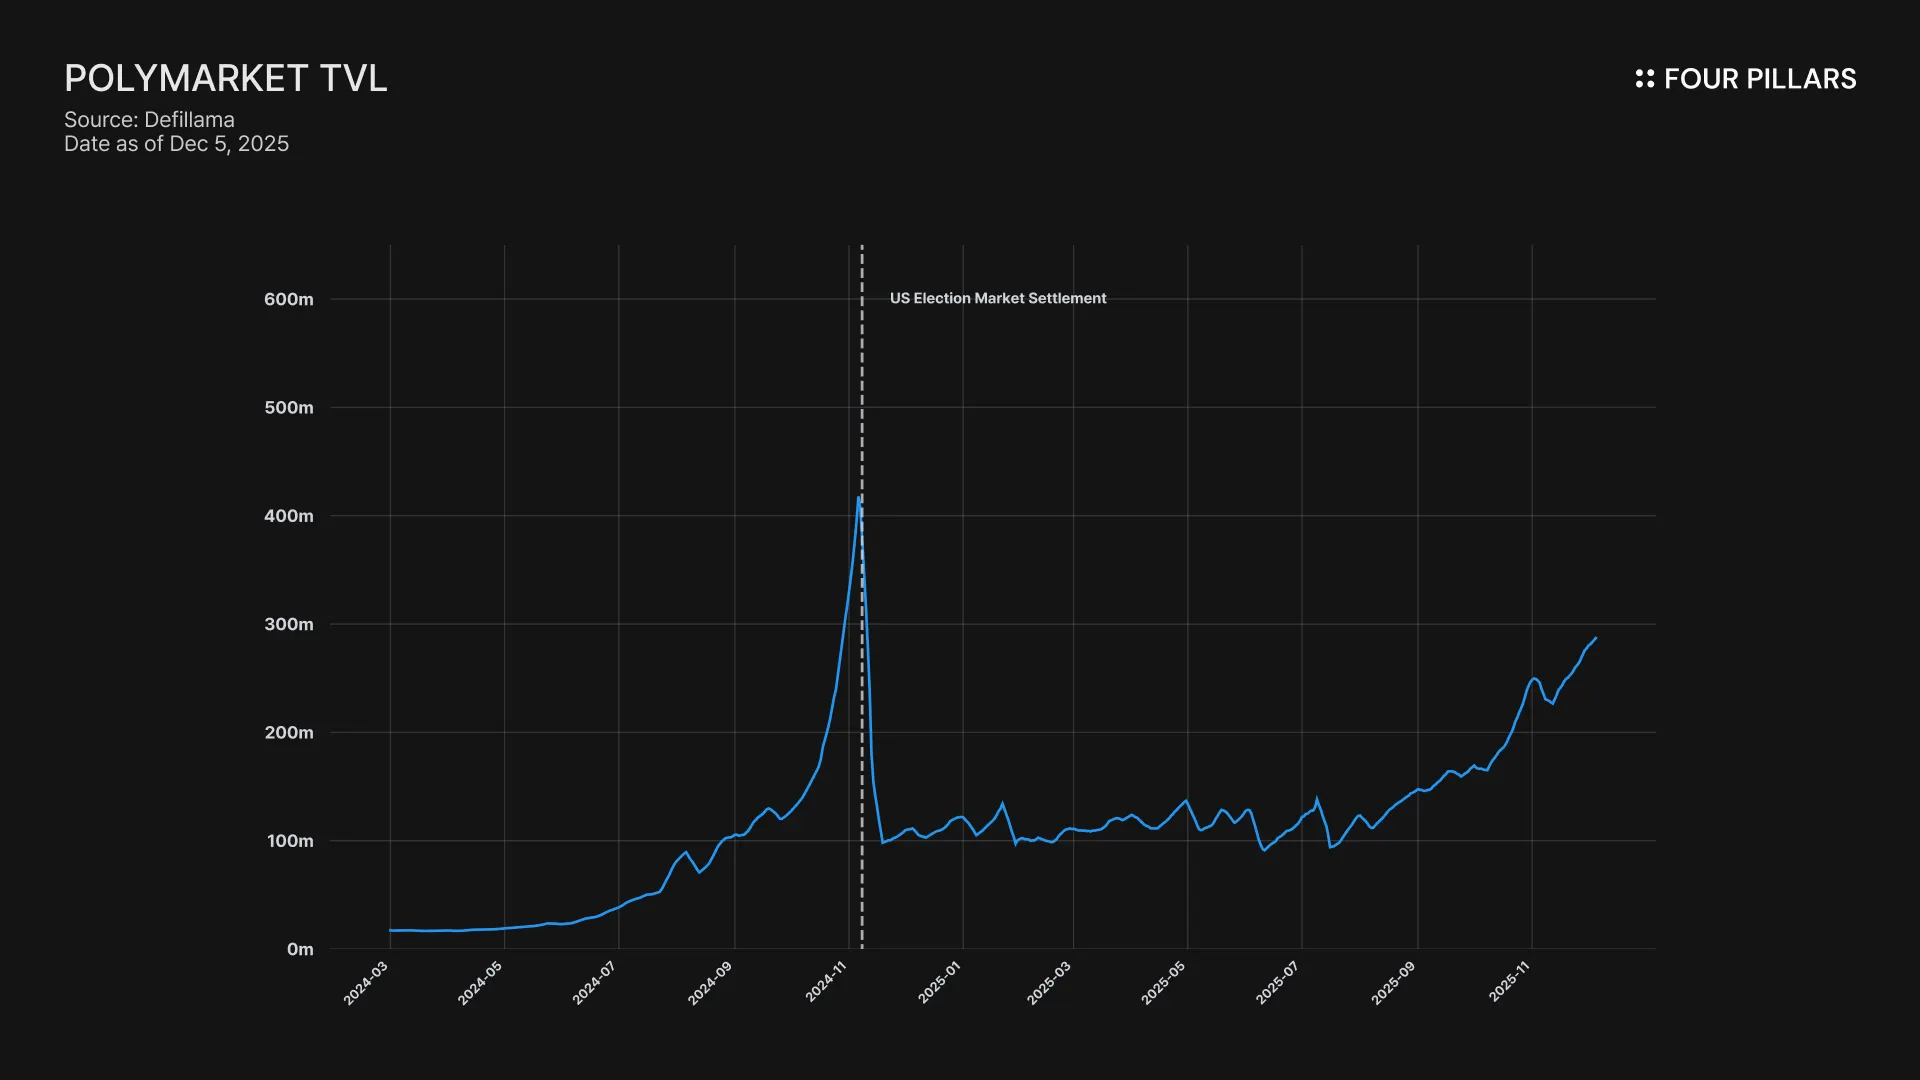Click the 200m y-axis label

tap(288, 733)
